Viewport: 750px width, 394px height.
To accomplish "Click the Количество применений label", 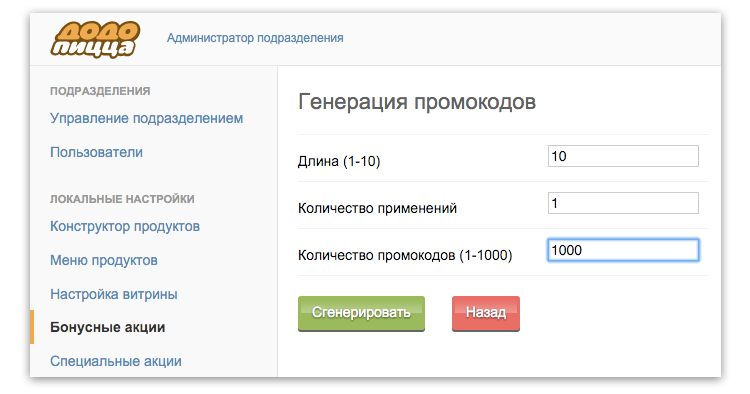I will point(377,208).
